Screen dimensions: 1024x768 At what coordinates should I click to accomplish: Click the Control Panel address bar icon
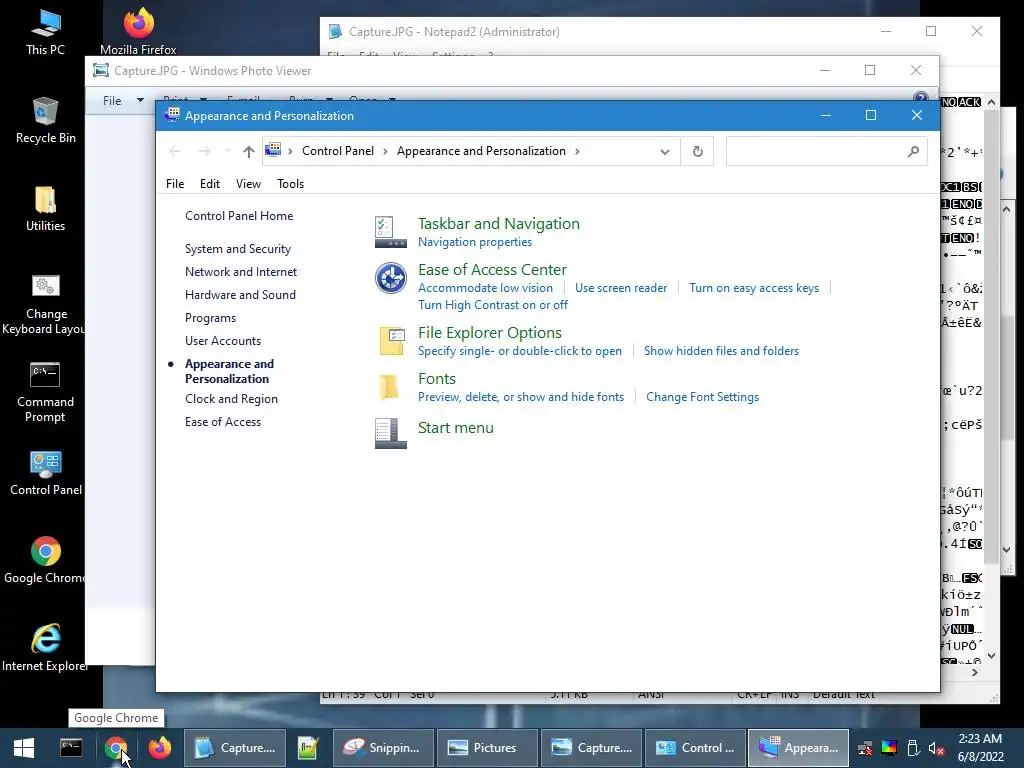tap(273, 150)
